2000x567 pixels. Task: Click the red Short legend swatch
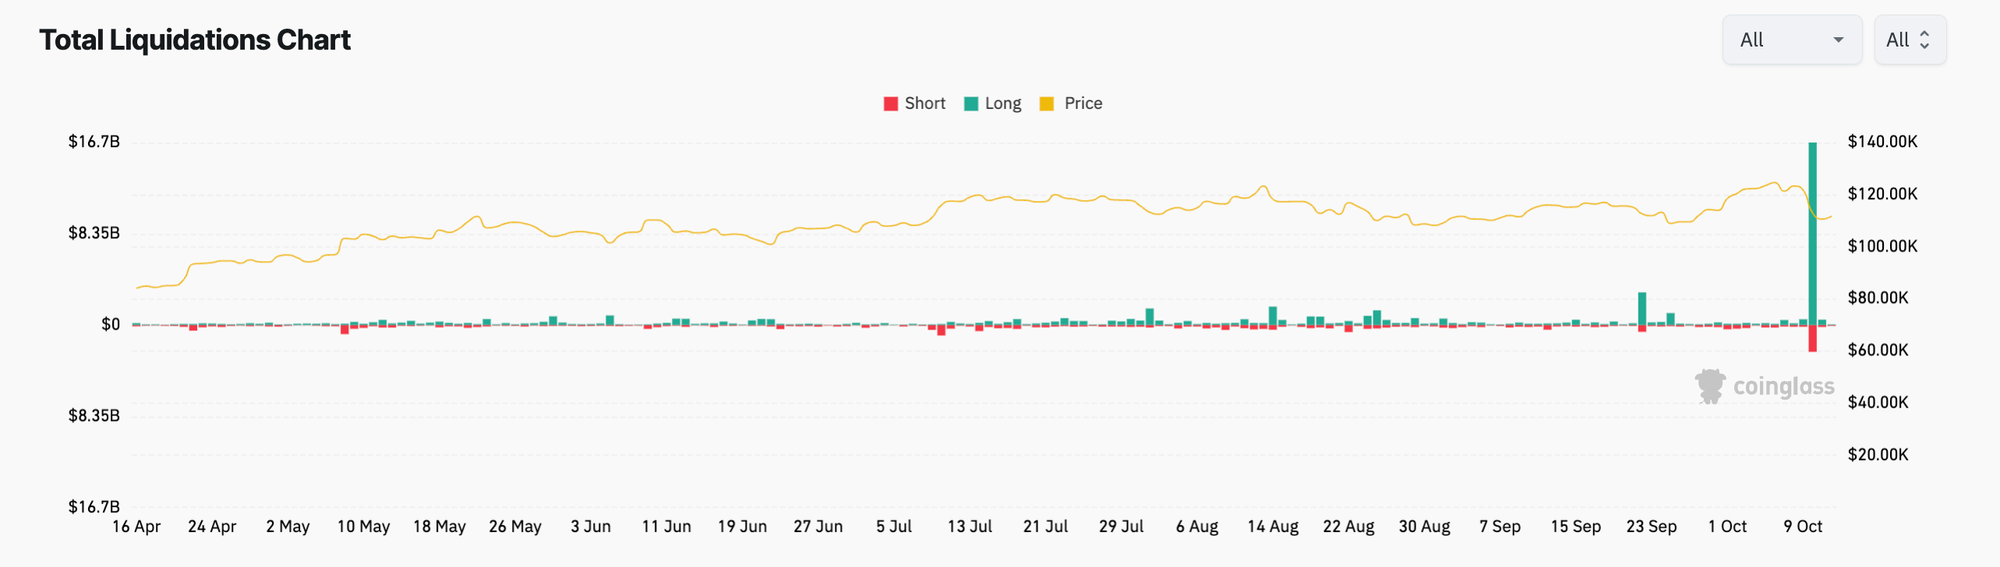(x=891, y=104)
